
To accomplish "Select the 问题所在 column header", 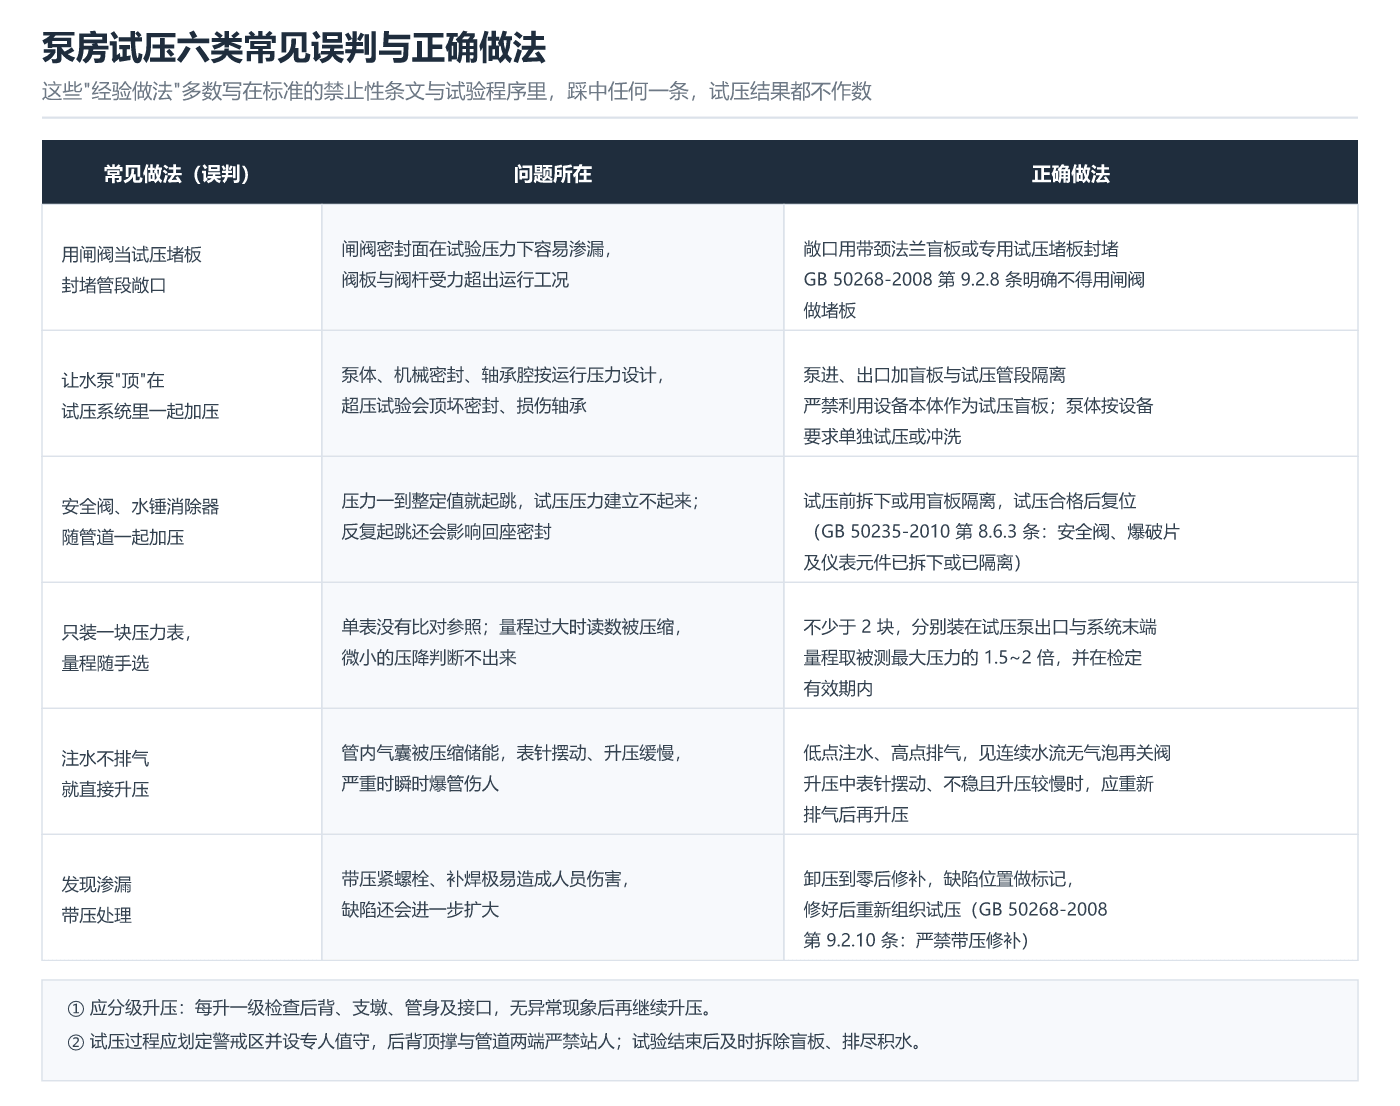I will (x=553, y=173).
